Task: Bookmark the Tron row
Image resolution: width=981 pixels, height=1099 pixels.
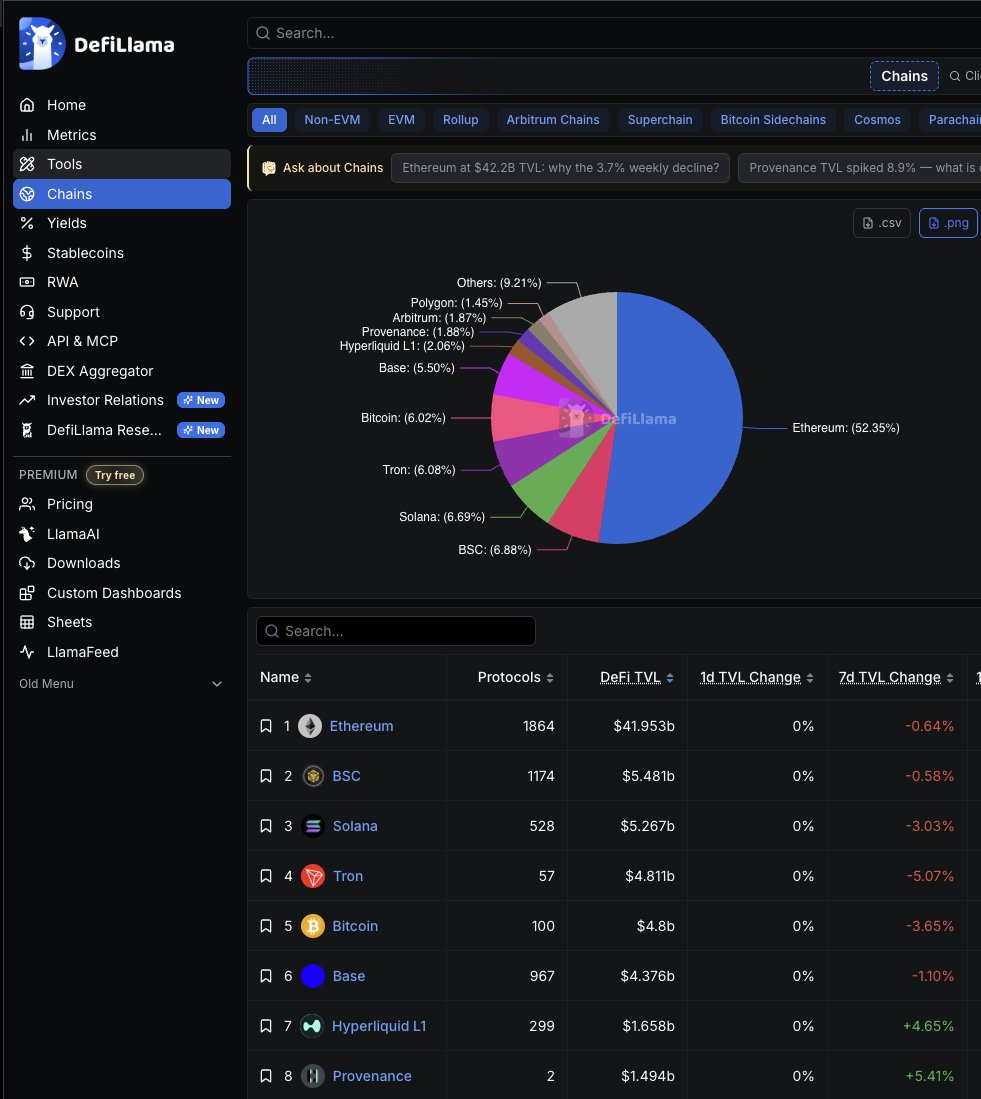Action: pyautogui.click(x=266, y=876)
